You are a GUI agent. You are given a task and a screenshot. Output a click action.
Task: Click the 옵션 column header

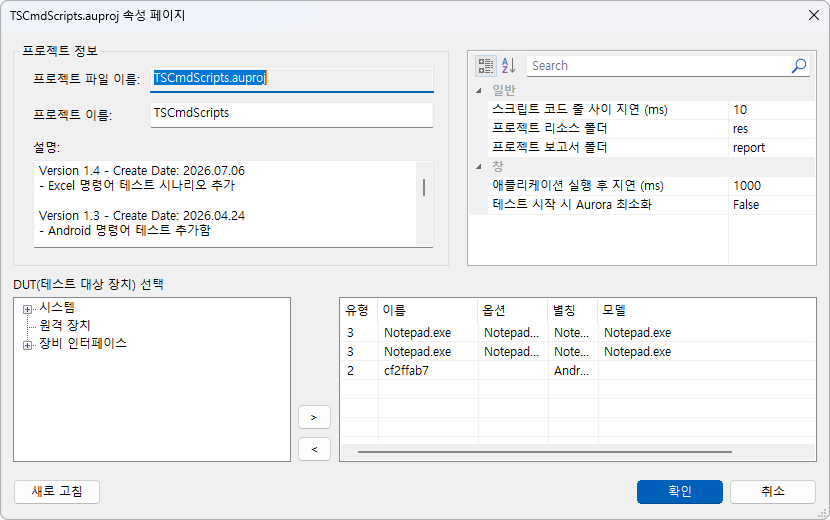point(513,310)
